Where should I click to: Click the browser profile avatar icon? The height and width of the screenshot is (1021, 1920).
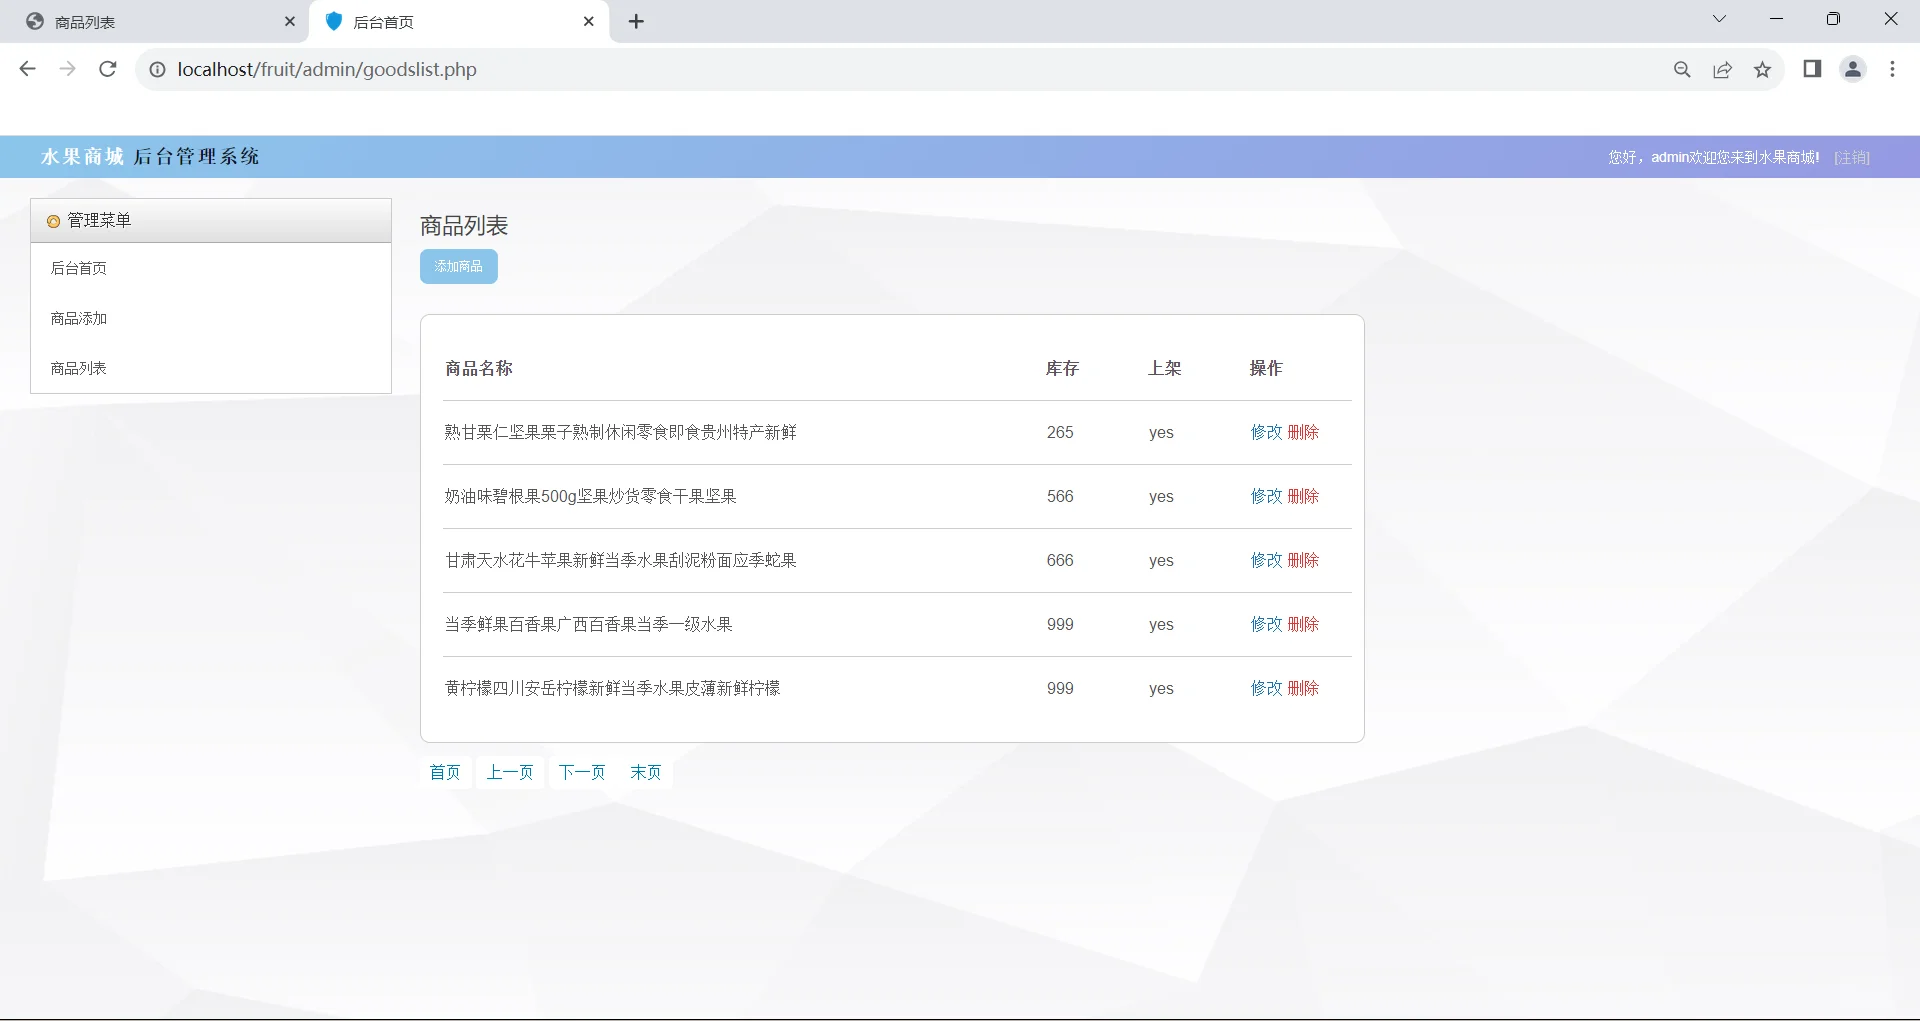click(1852, 70)
